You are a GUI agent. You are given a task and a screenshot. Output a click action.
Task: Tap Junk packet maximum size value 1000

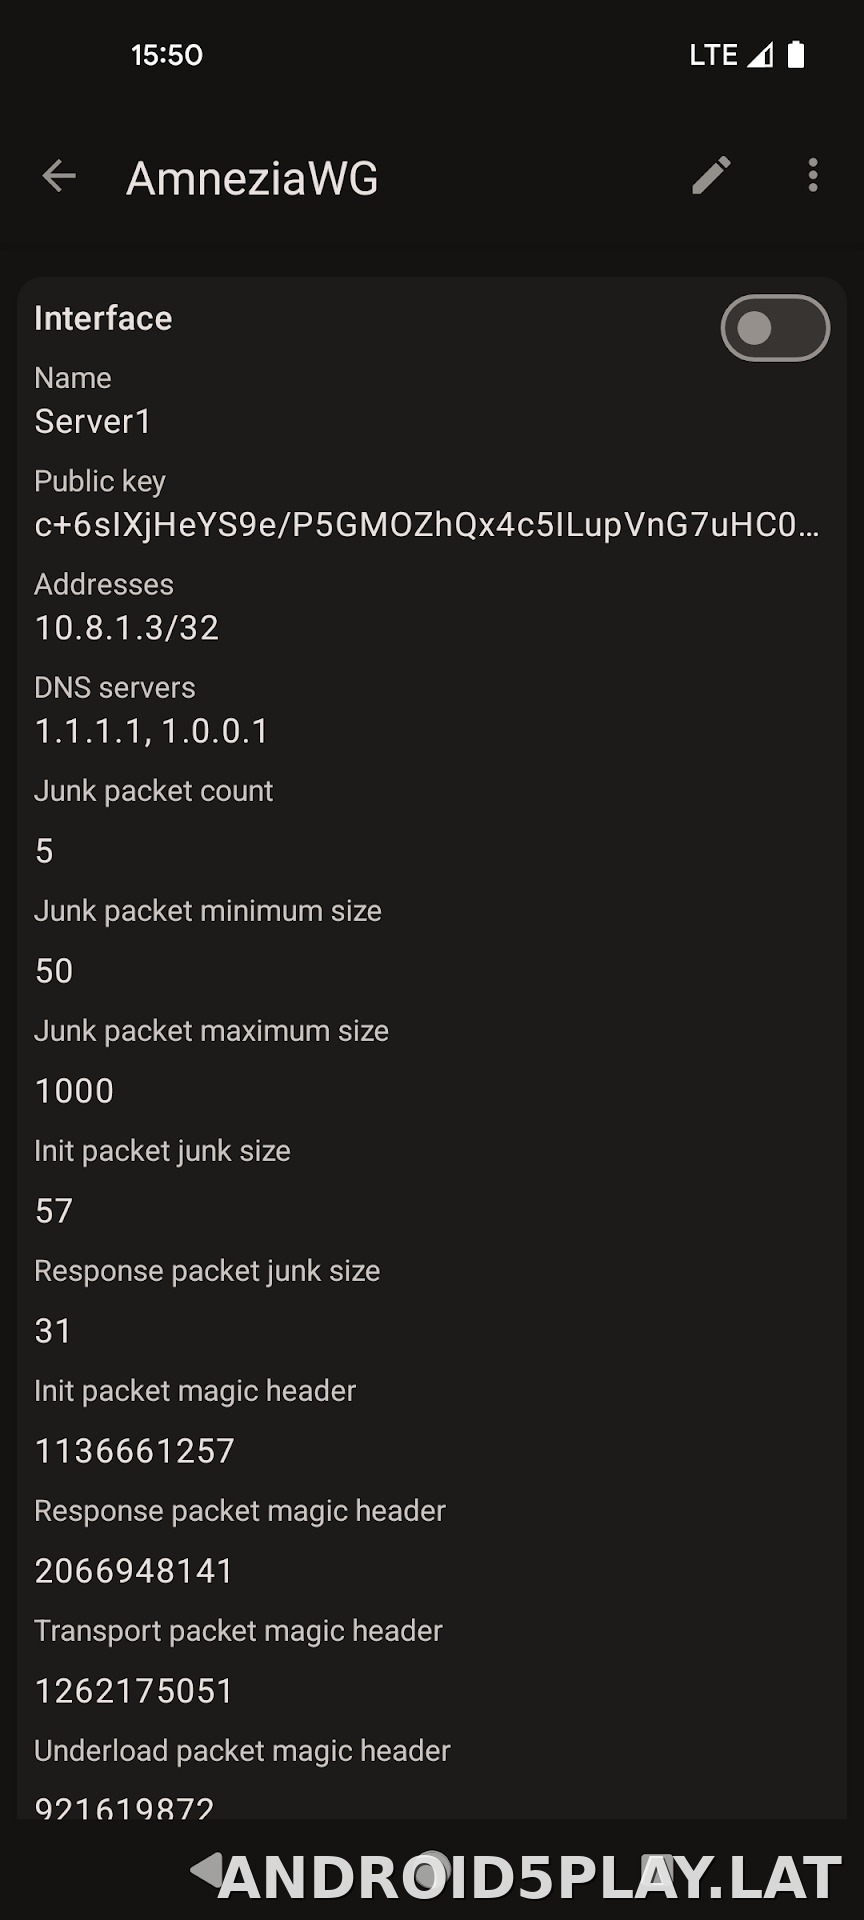(x=74, y=1091)
